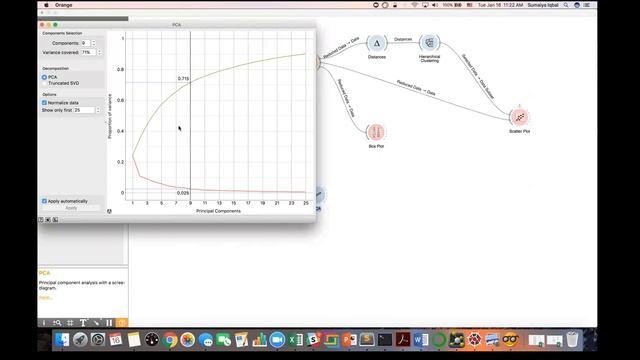Screen dimensions: 640x360
Task: Open Terminal from the Dock
Action: [x=384, y=340]
